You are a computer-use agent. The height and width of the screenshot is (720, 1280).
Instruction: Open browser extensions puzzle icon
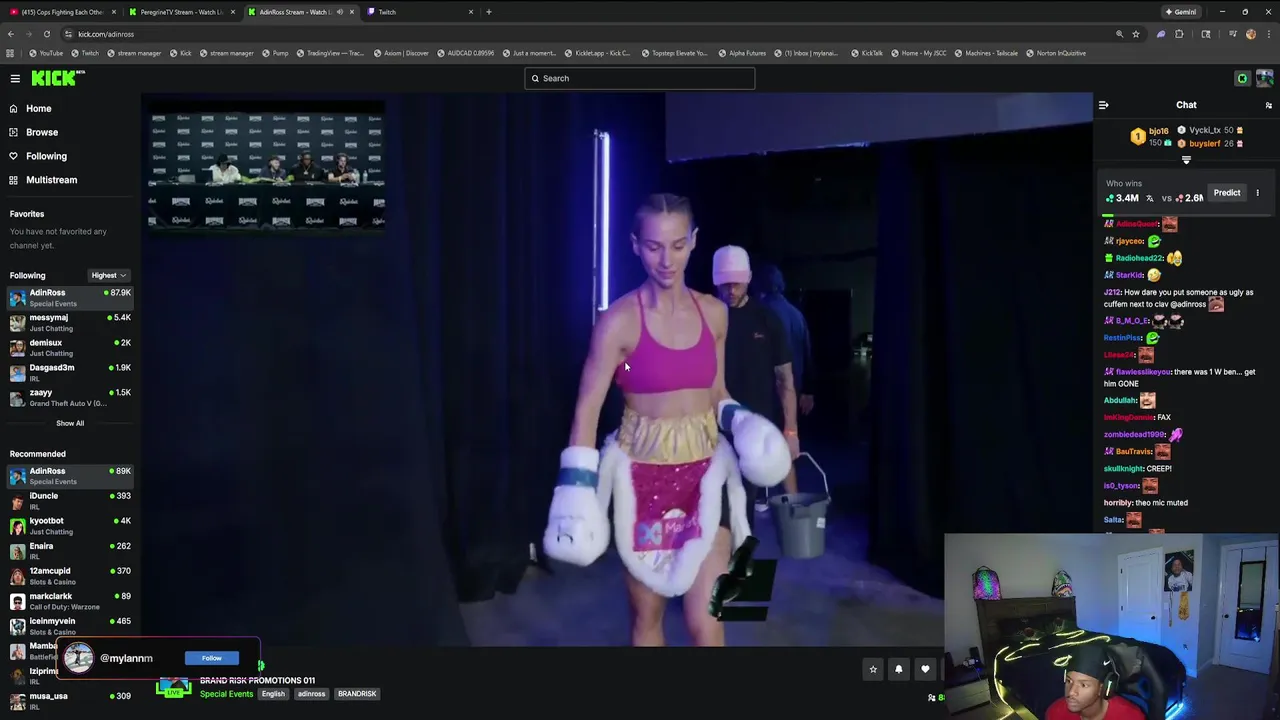[x=1179, y=34]
